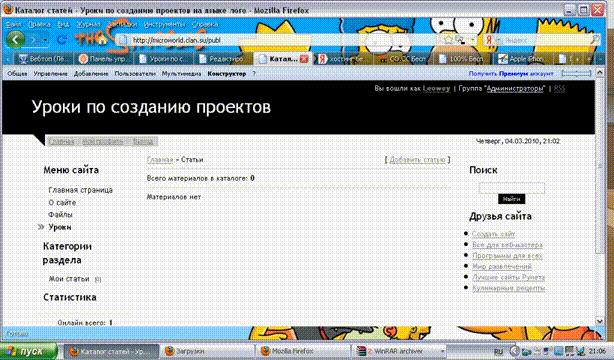Open the Добавление admin bar menu
614x360 pixels.
tap(91, 74)
